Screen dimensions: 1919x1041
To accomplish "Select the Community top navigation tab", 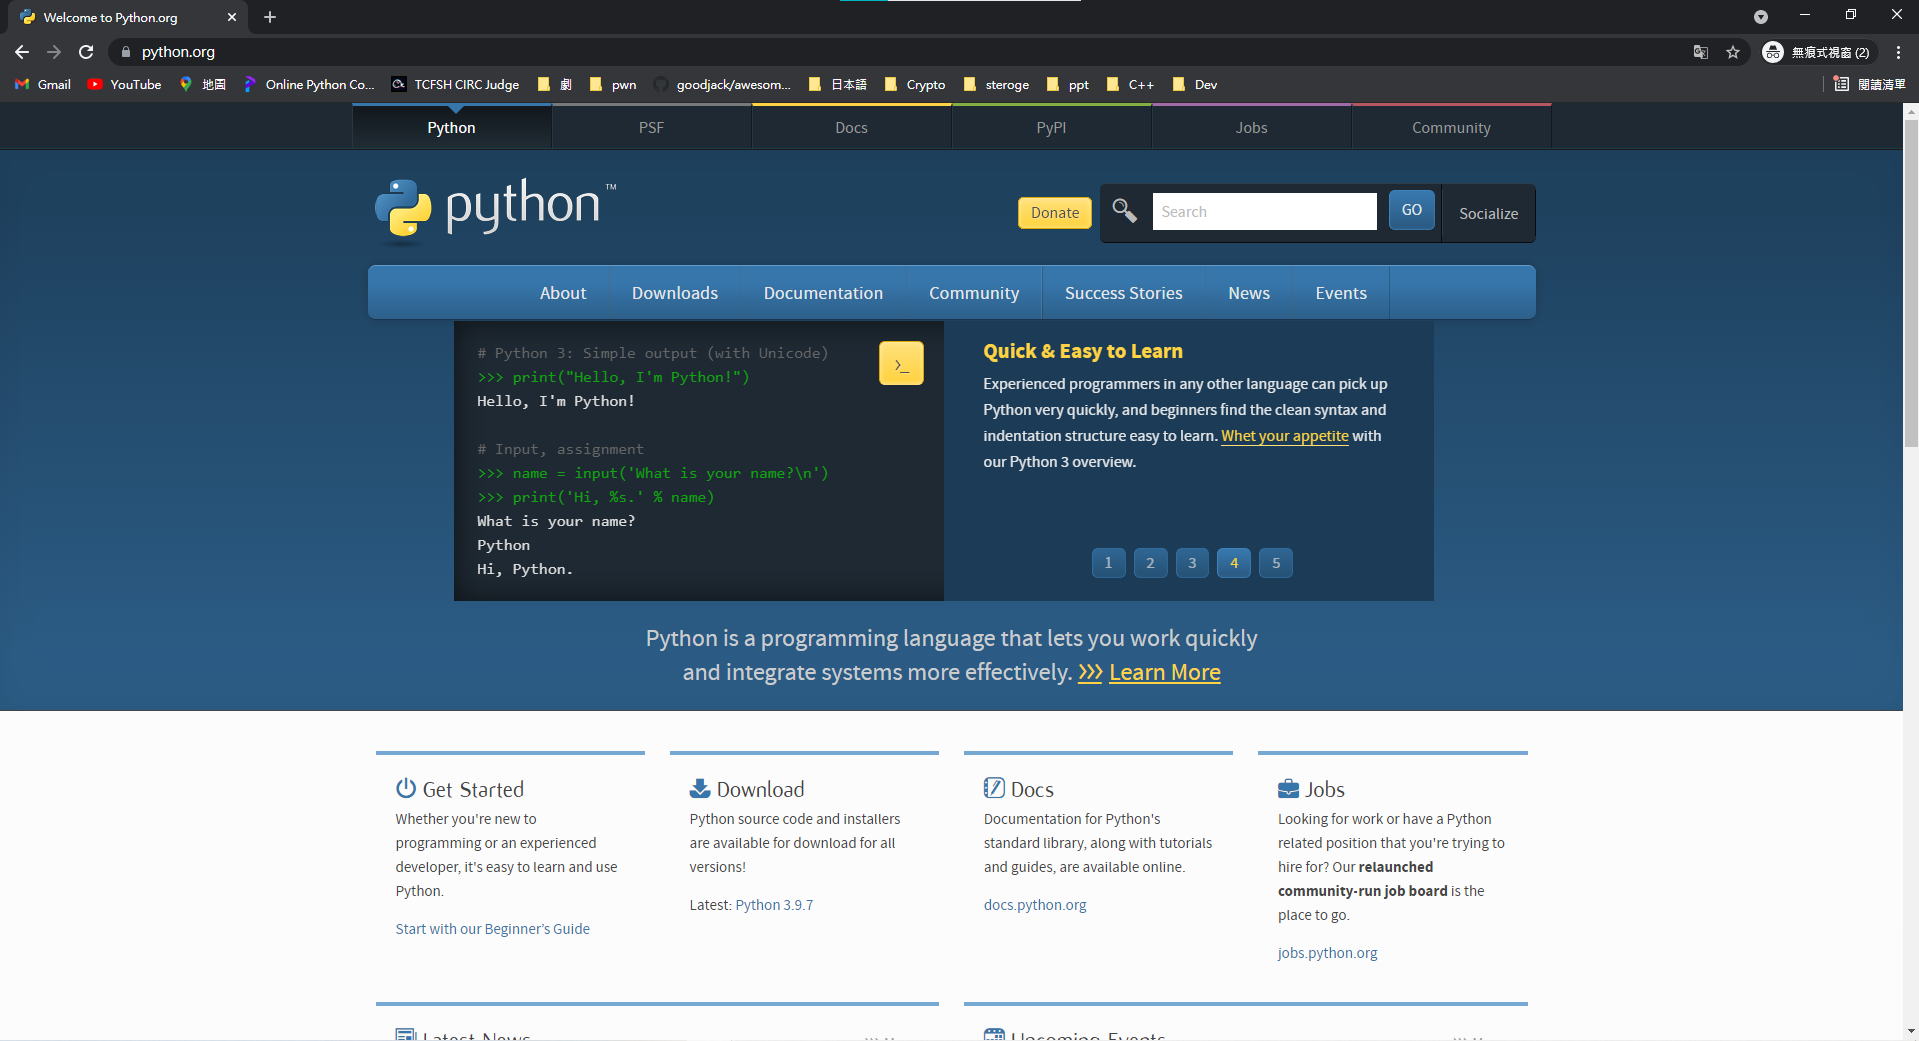I will [x=1452, y=127].
